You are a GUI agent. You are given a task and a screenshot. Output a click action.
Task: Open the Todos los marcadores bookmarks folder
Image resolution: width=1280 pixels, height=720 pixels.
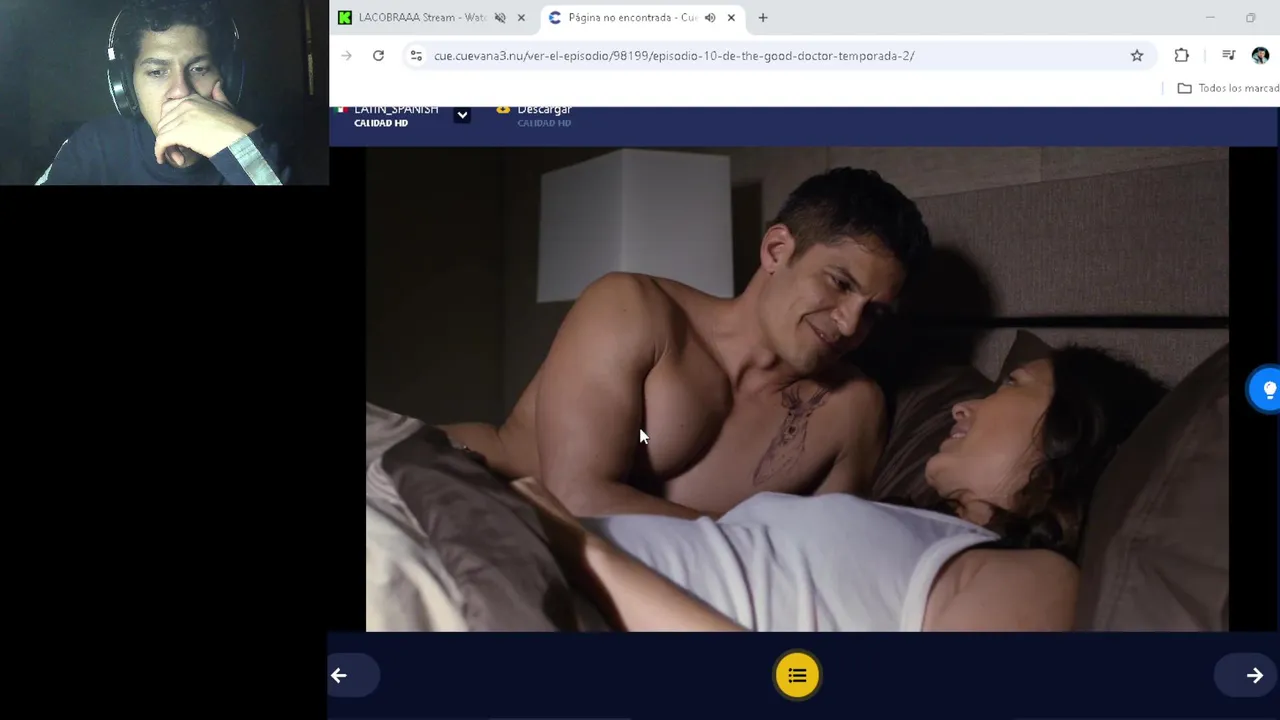(x=1229, y=88)
